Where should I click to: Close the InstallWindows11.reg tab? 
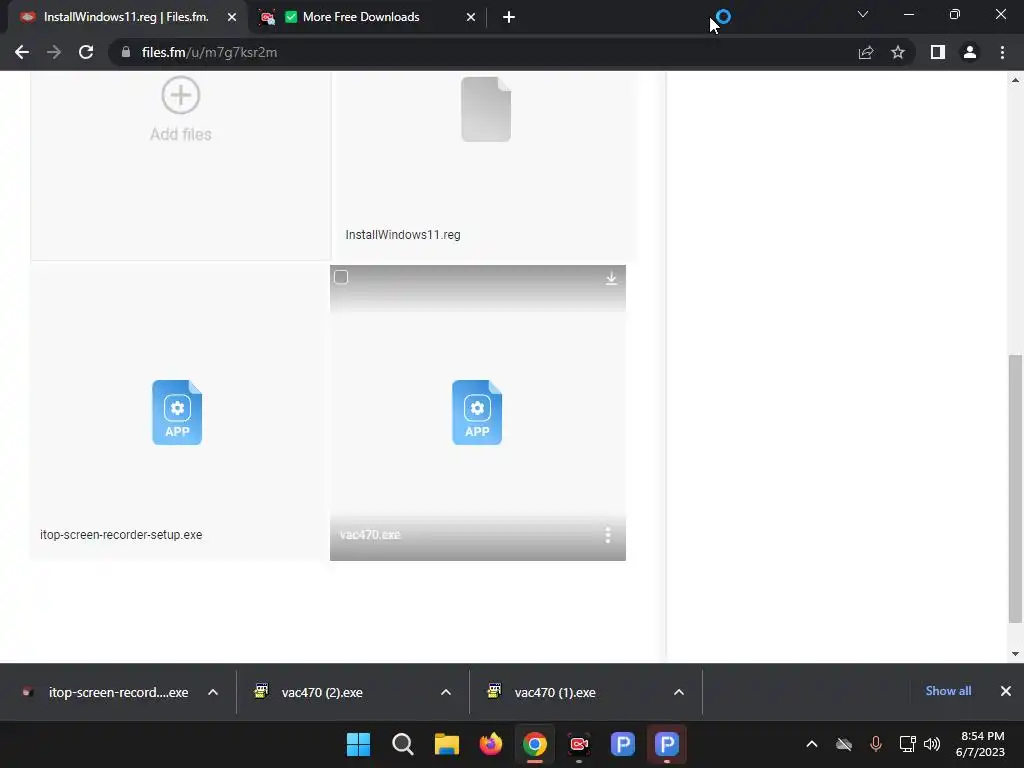pyautogui.click(x=232, y=17)
